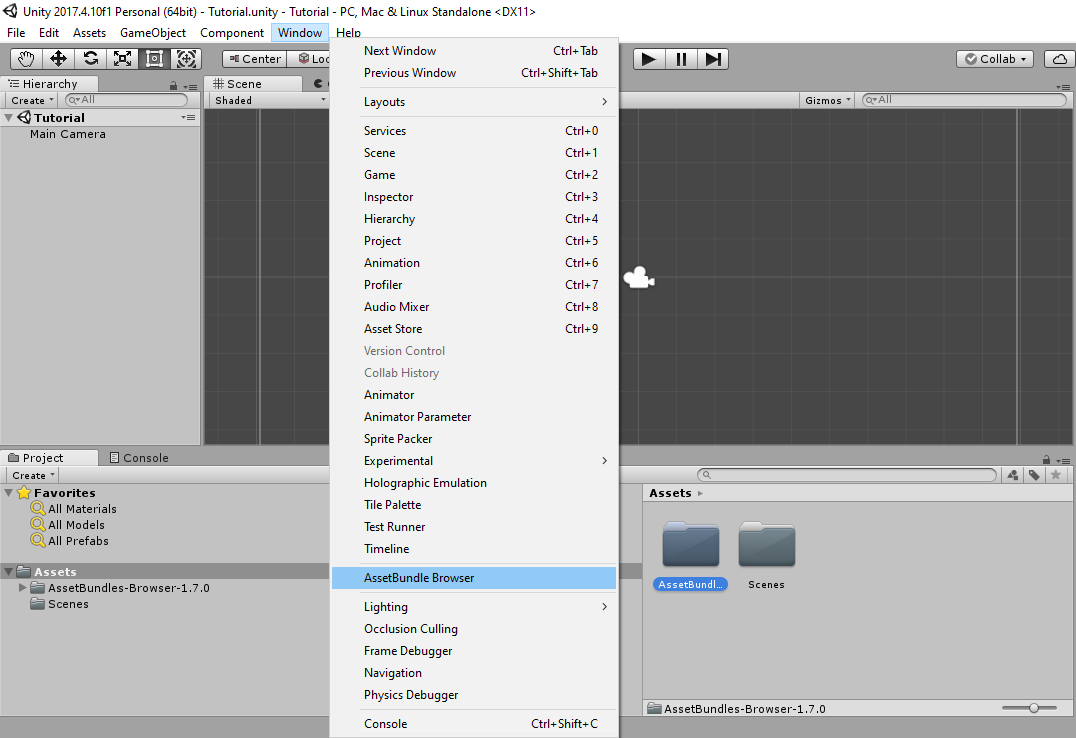Screen dimensions: 1076x738
Task: Open Hierarchy Create dropdown
Action: click(x=32, y=100)
